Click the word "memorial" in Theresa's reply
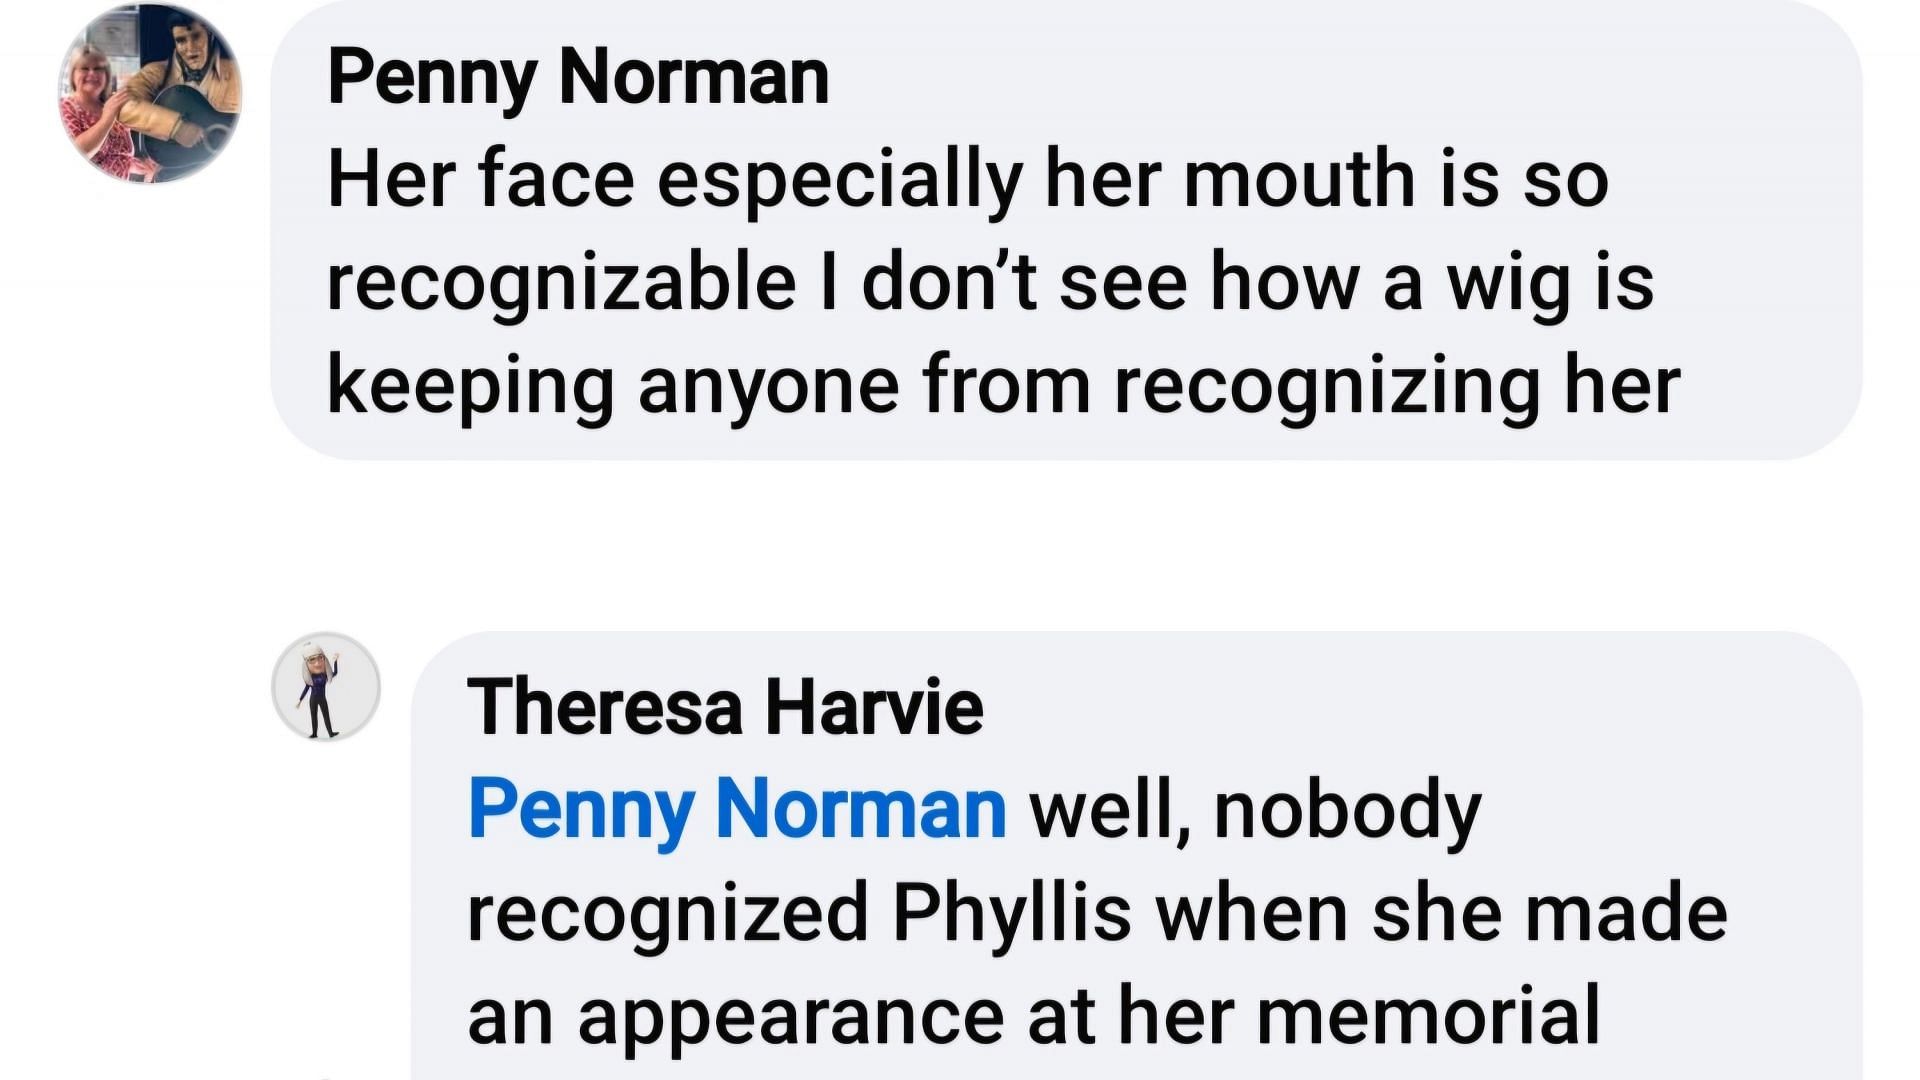Viewport: 1920px width, 1080px height. [1428, 1016]
